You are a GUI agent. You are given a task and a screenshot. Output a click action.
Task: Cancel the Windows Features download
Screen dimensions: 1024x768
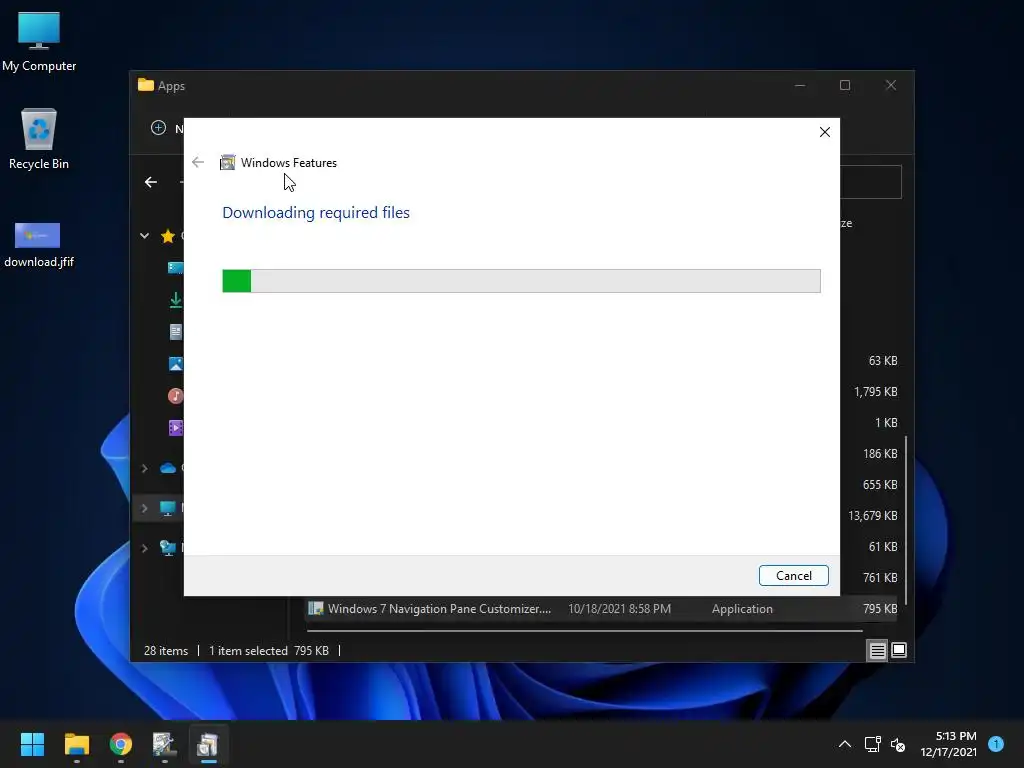point(793,575)
